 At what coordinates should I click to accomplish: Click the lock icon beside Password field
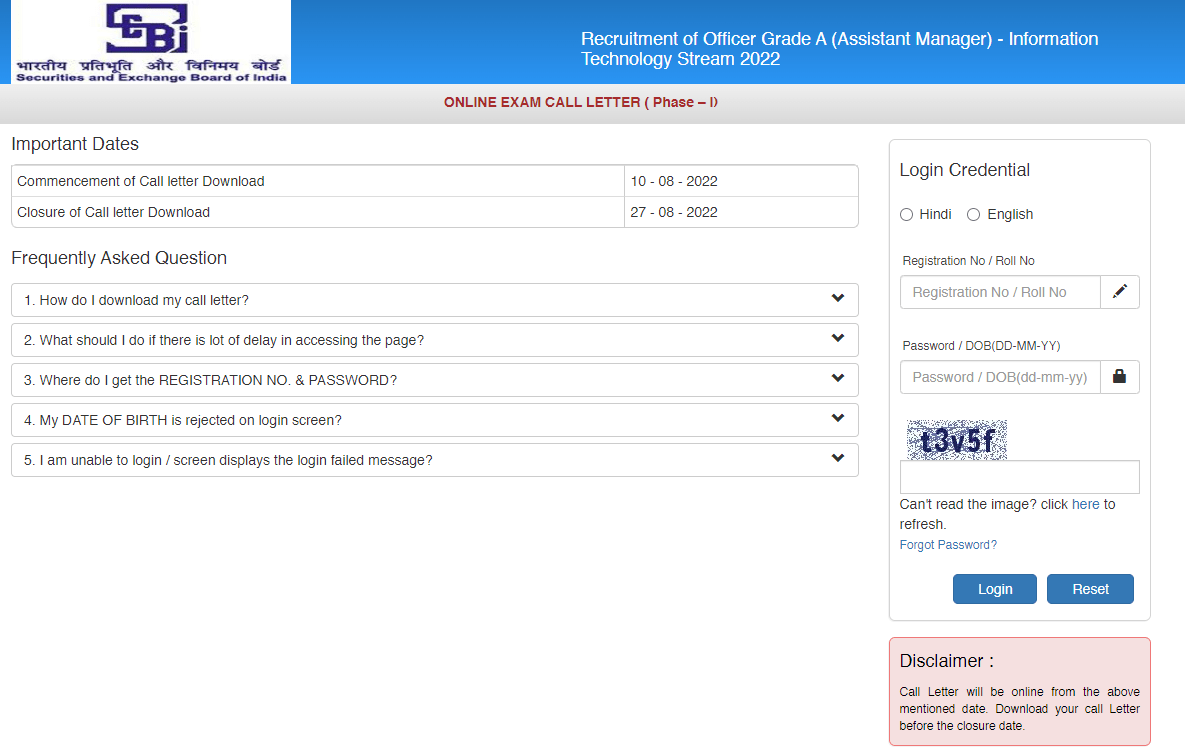(1119, 377)
